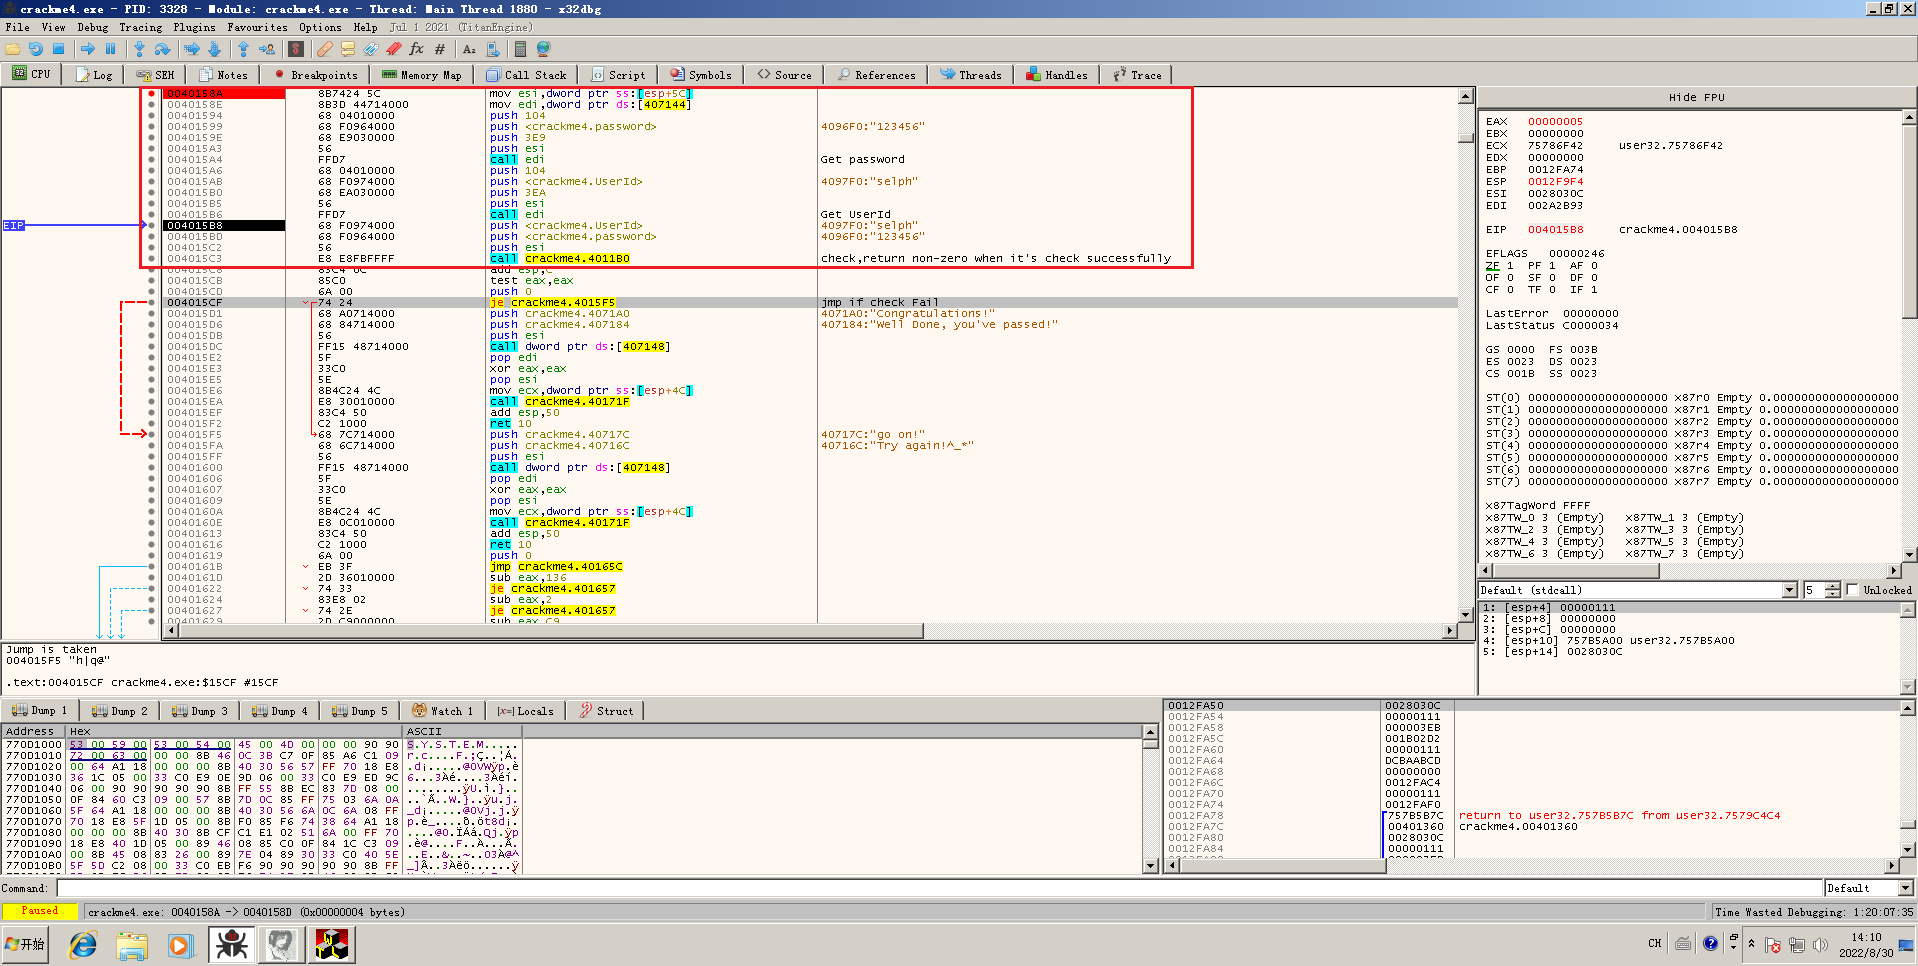Open the Calculator toolbar icon
Viewport: 1918px width, 966px height.
click(520, 49)
